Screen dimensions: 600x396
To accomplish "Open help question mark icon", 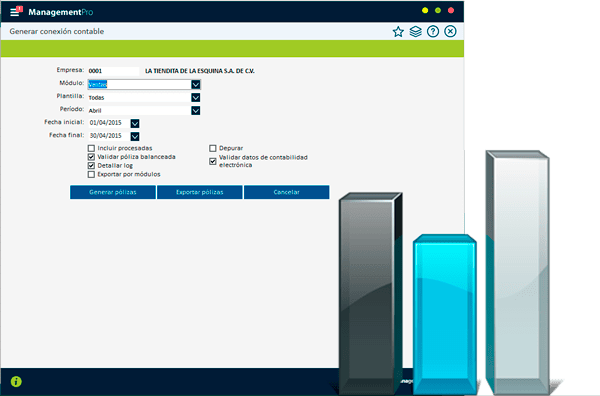I will point(433,31).
